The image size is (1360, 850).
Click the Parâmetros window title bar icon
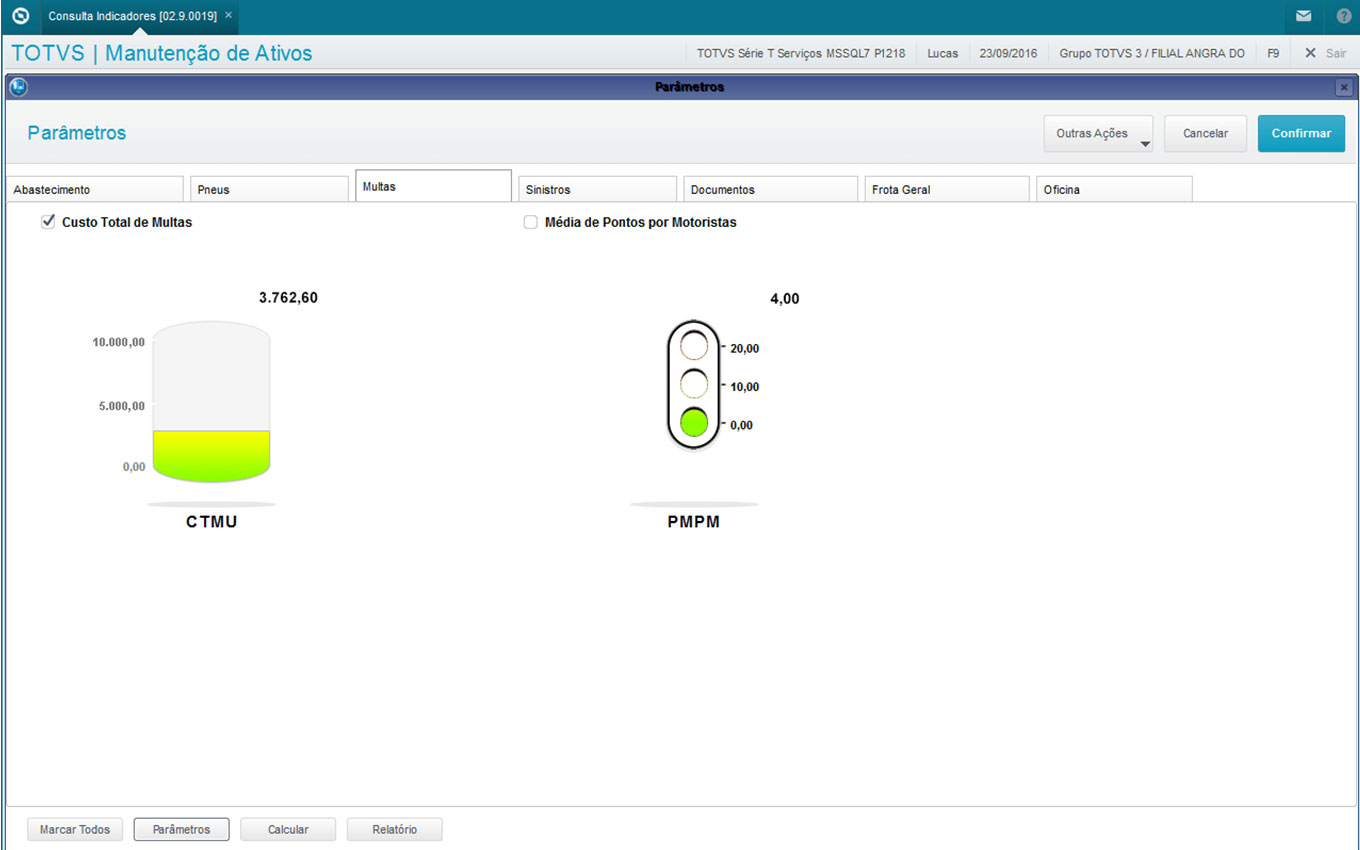(x=17, y=87)
